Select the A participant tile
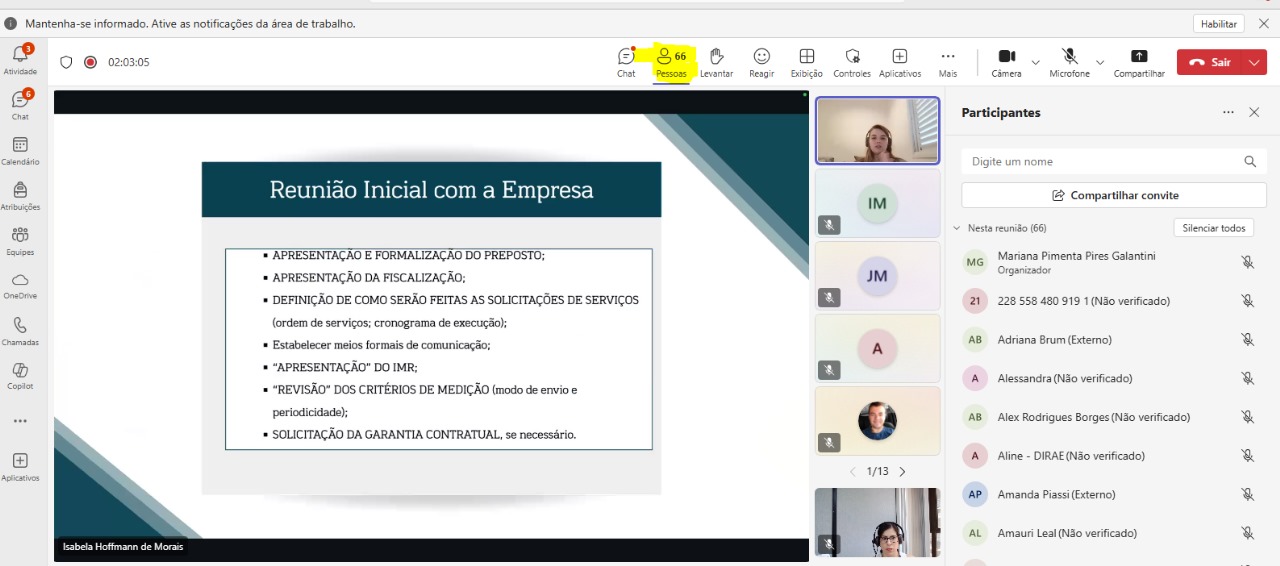The width and height of the screenshot is (1280, 566). click(878, 348)
